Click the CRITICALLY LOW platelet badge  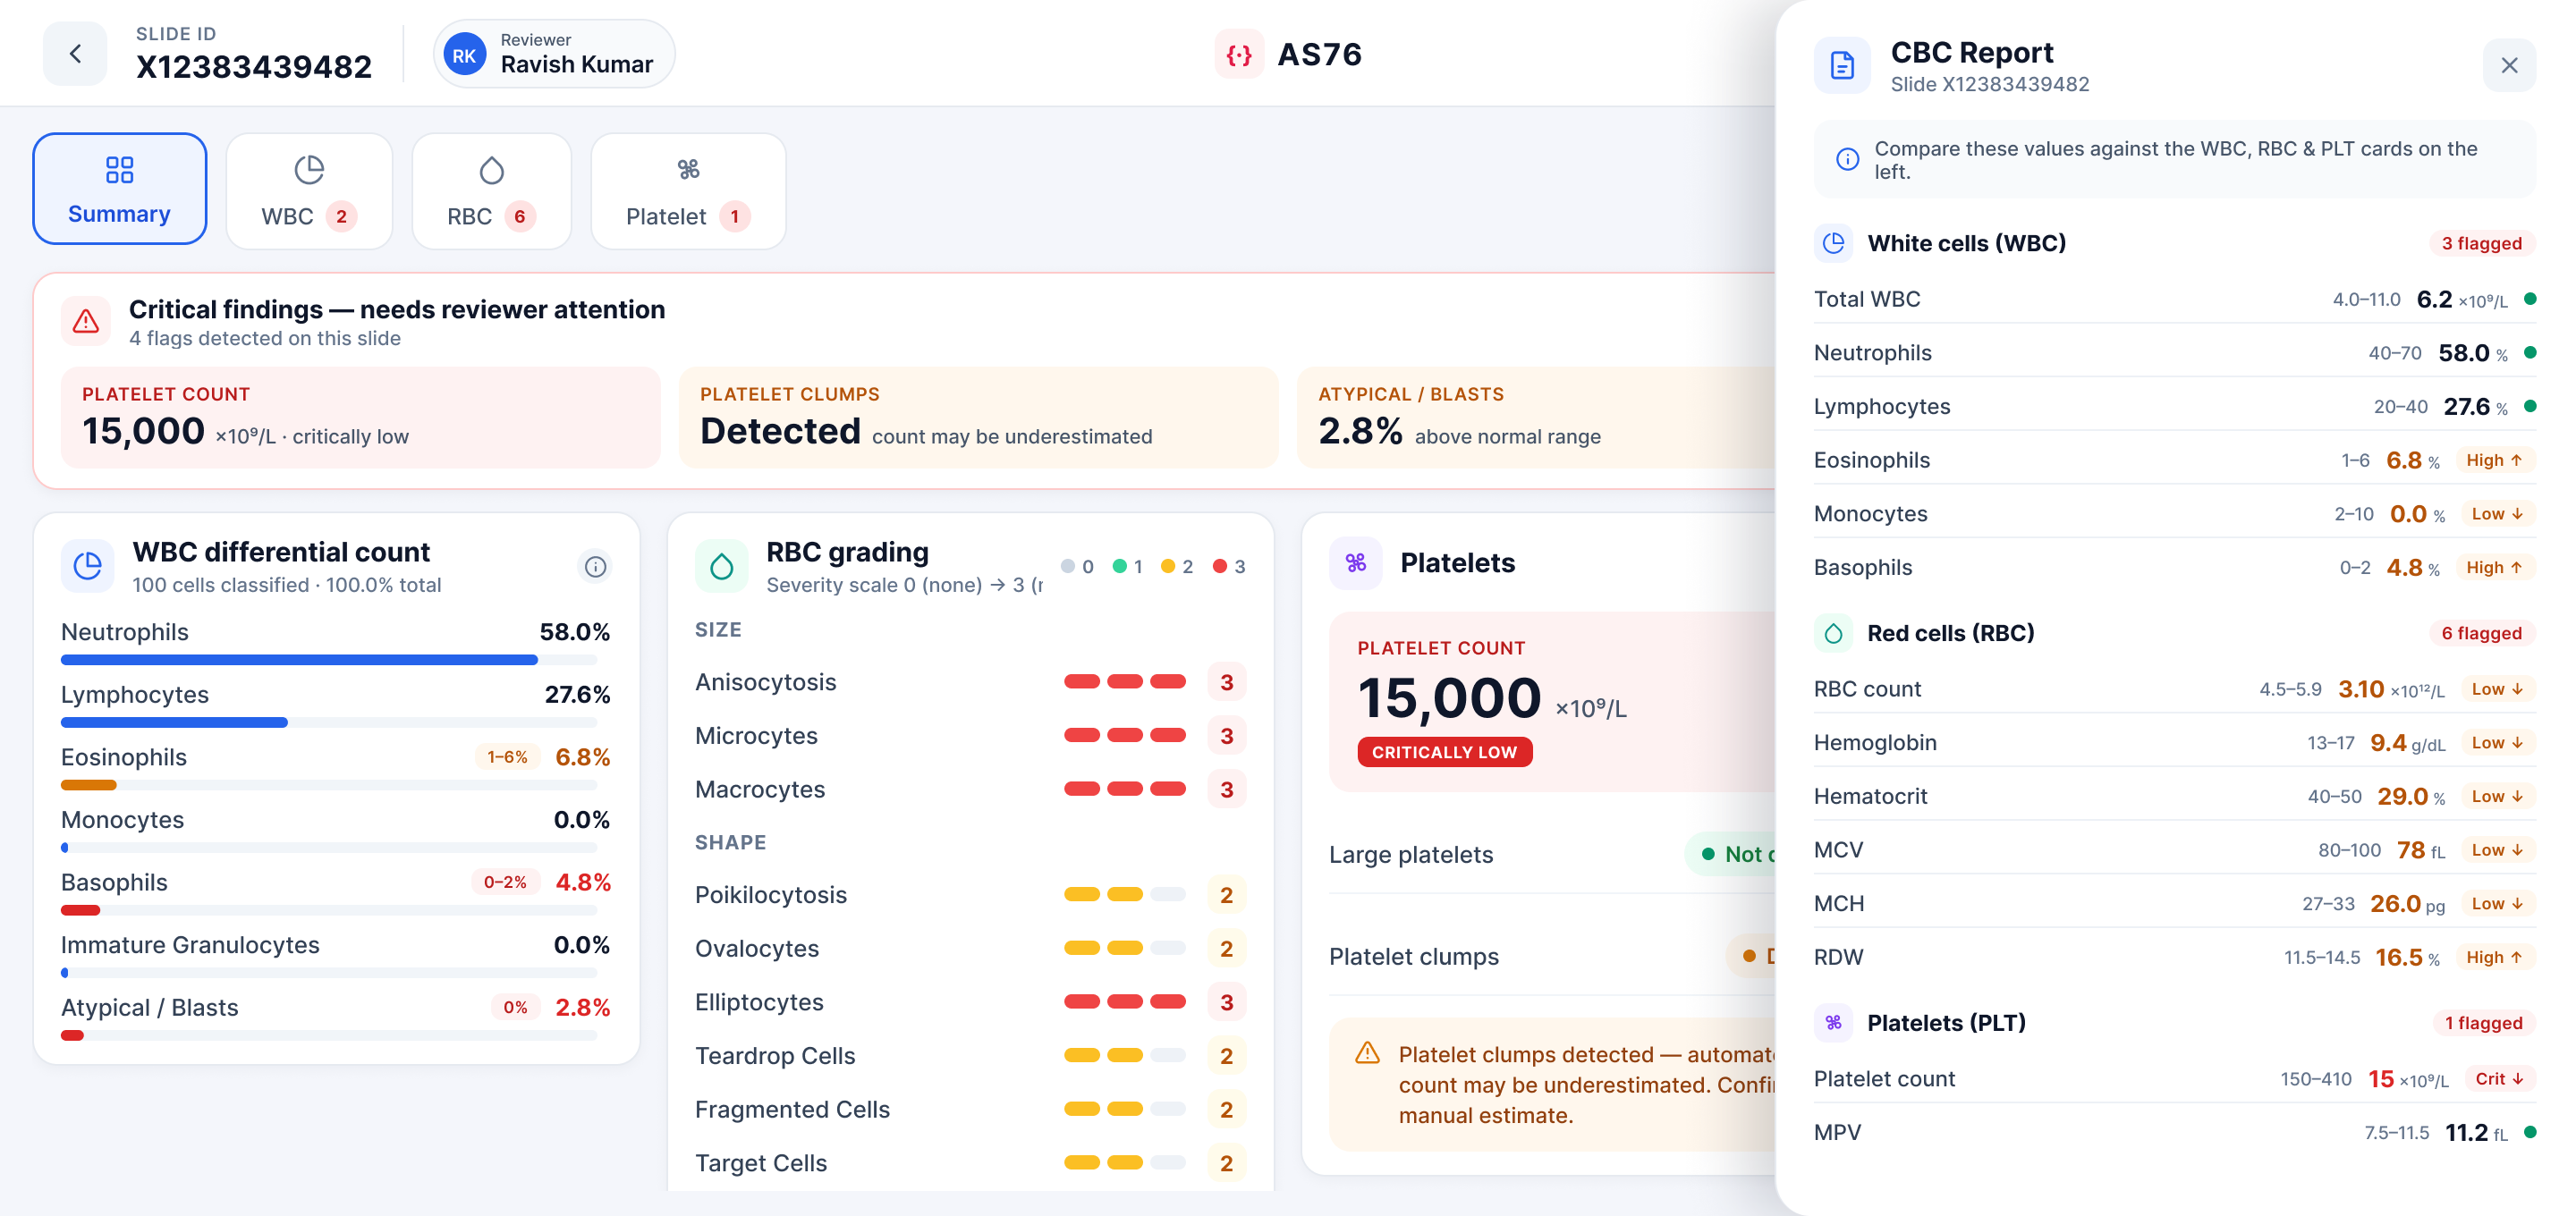pos(1444,752)
